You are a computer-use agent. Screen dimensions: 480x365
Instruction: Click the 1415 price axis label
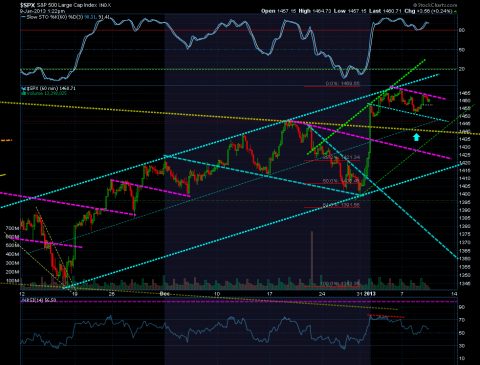[465, 171]
